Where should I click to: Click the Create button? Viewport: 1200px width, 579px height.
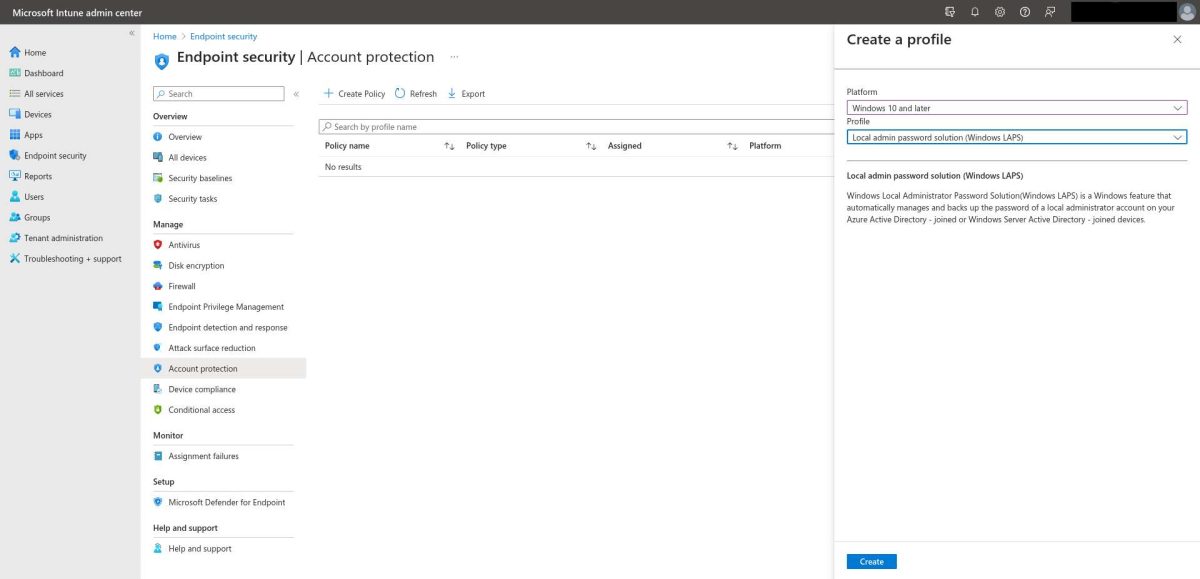(x=871, y=561)
